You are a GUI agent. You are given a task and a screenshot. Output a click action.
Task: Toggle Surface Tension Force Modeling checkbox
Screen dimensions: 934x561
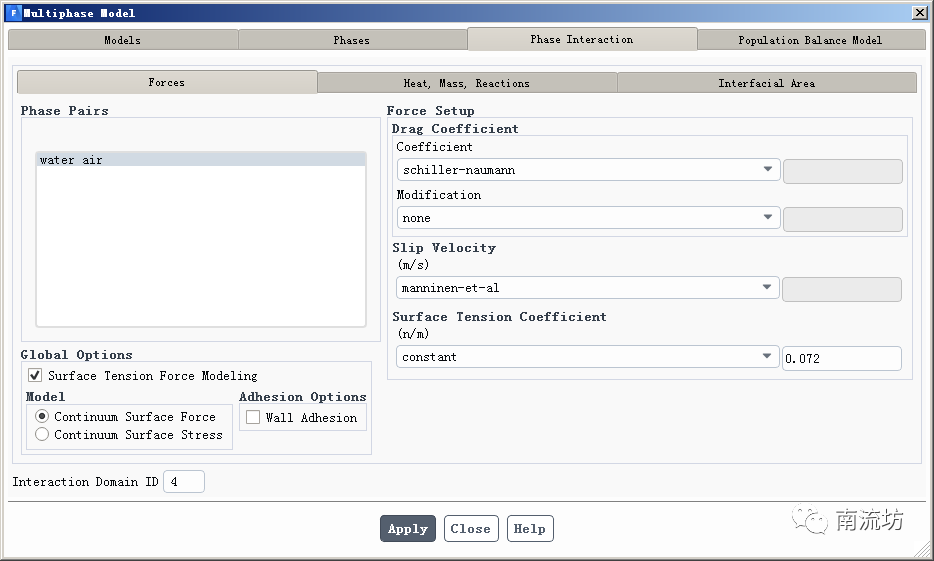click(x=36, y=376)
